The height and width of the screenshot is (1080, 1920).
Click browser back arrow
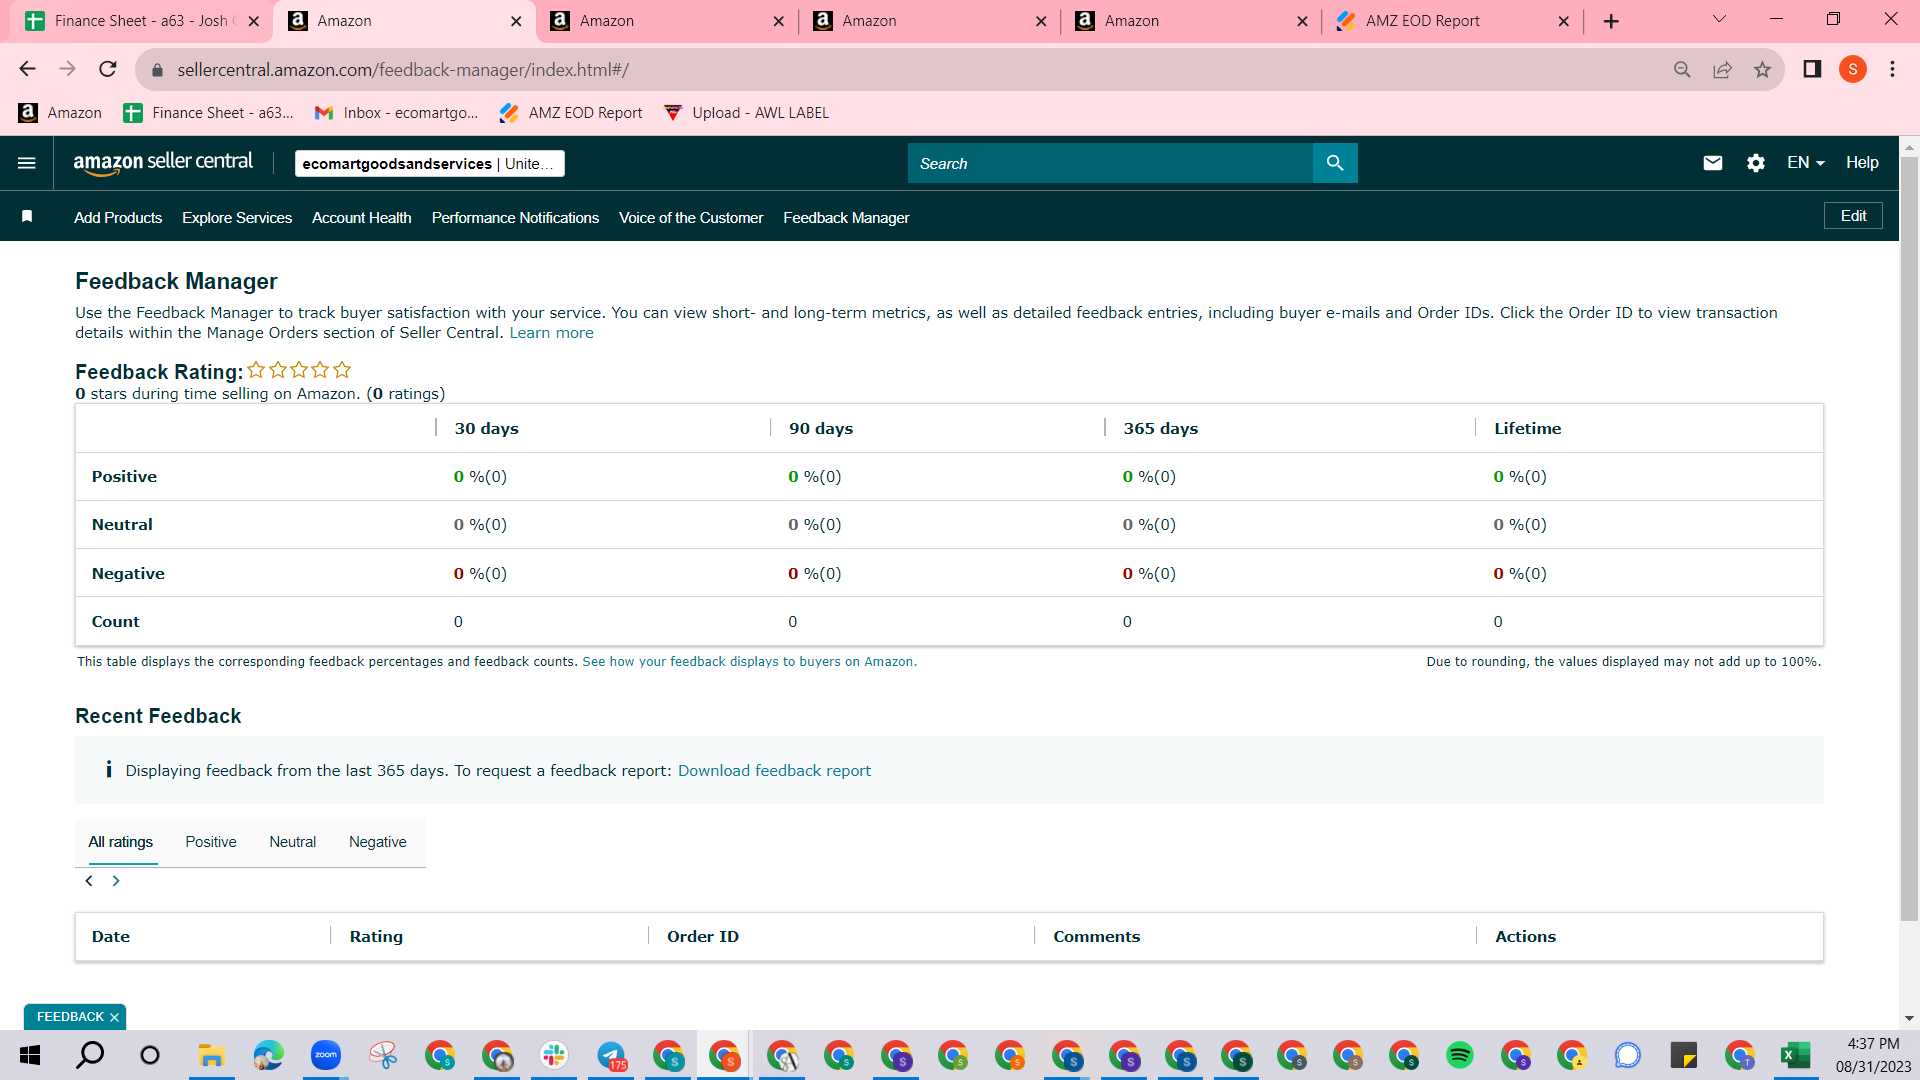tap(27, 69)
